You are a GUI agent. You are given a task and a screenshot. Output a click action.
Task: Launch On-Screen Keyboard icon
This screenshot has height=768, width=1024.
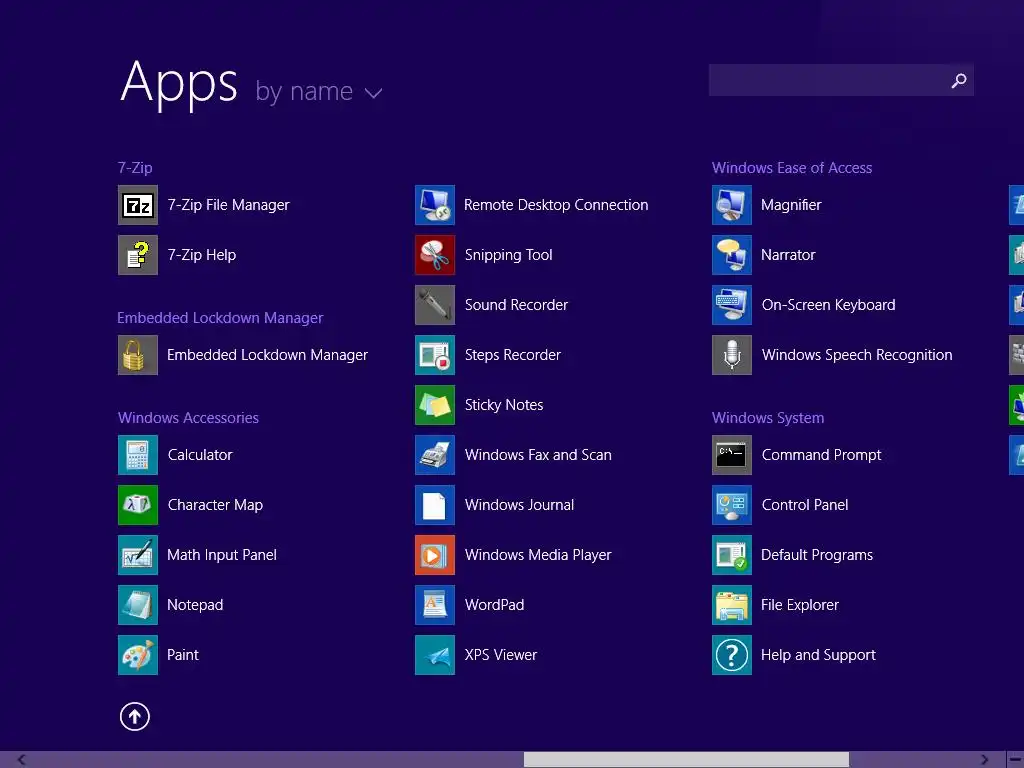click(732, 305)
